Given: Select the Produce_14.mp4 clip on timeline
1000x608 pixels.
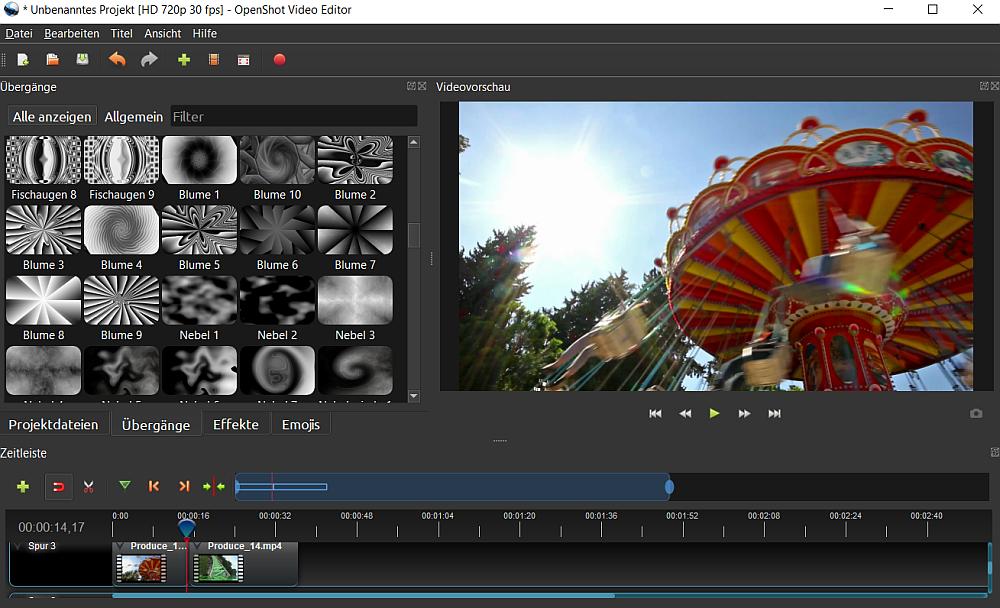Looking at the screenshot, I should coord(244,564).
